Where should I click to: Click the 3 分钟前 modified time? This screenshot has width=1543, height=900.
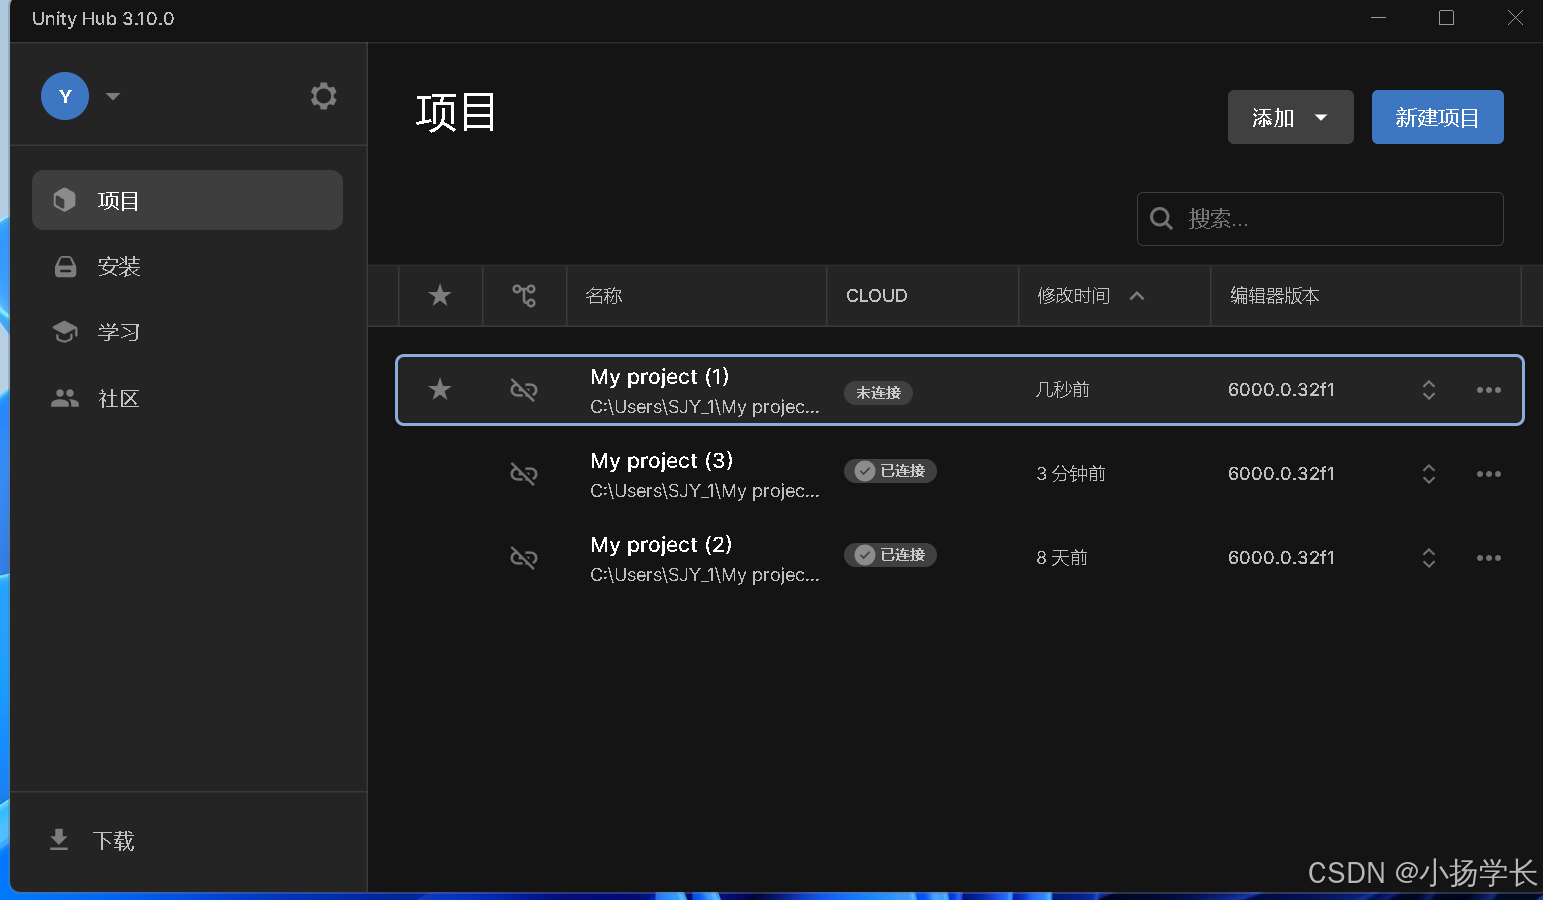point(1071,473)
